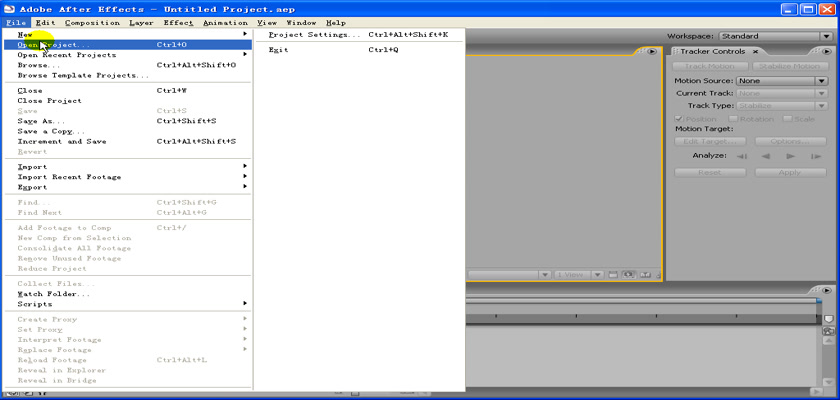Open the Composition panel options menu icon

(x=651, y=51)
